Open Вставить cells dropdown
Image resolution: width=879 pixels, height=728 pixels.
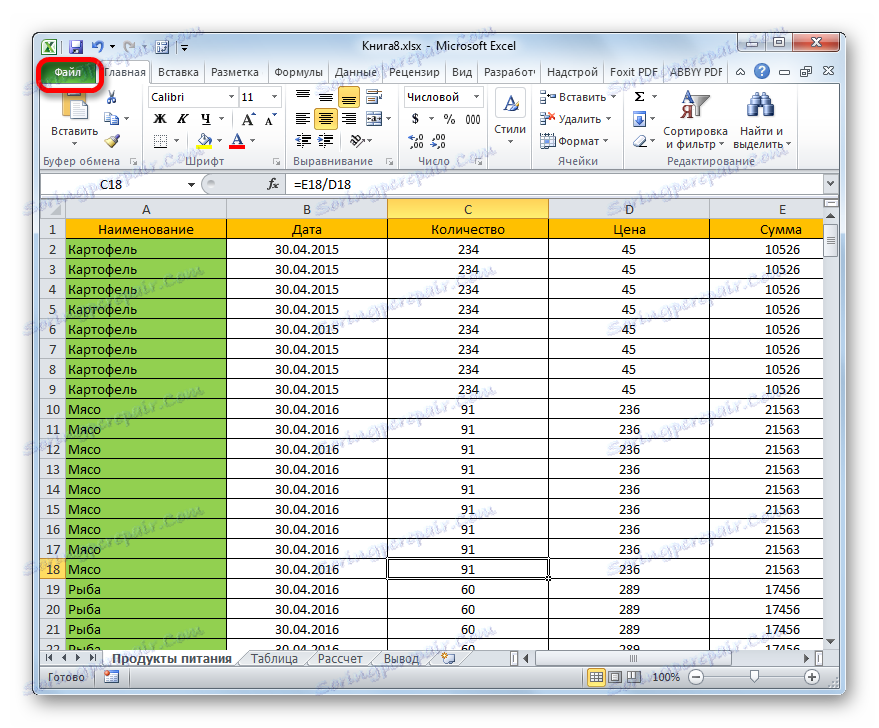[x=578, y=97]
